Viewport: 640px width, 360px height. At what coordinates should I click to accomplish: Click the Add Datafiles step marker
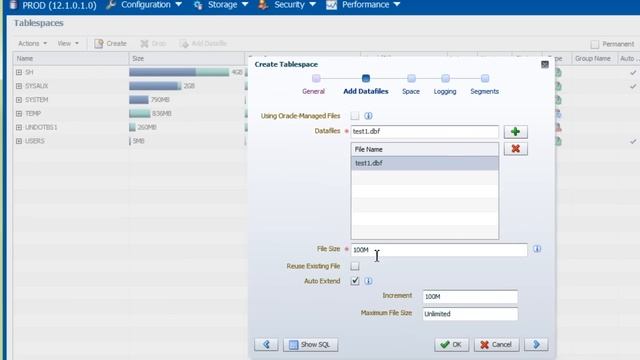366,78
